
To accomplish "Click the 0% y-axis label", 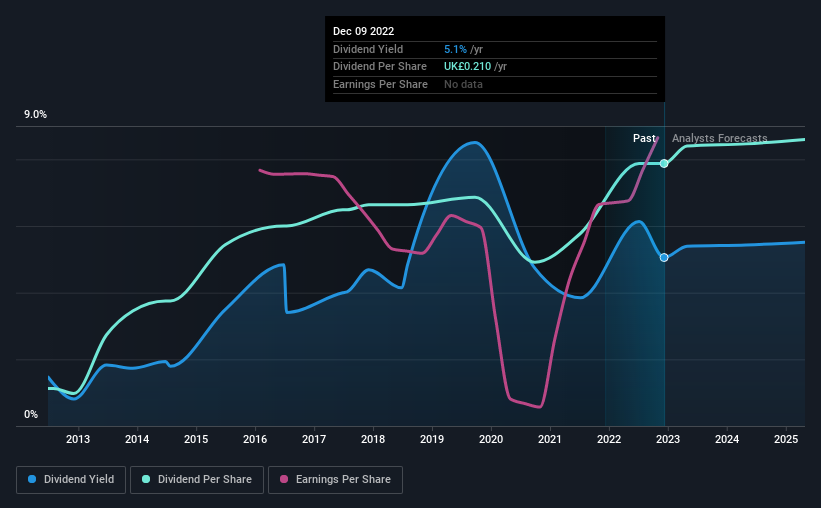I will point(31,415).
